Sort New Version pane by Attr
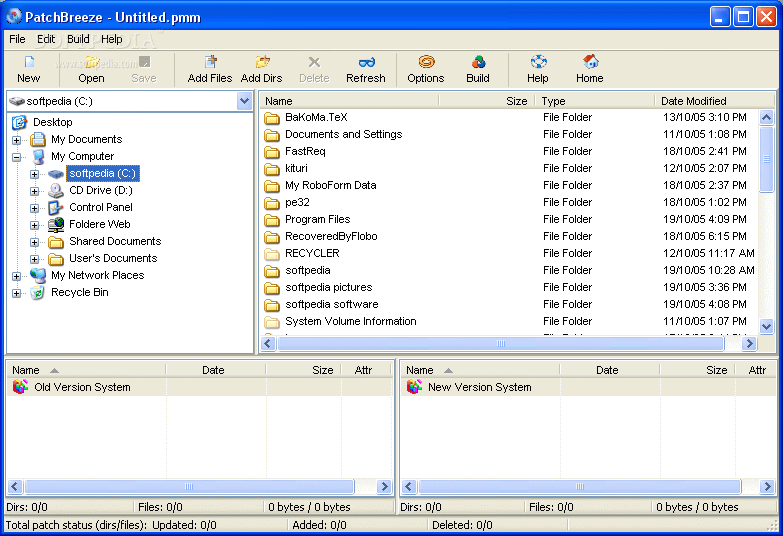The width and height of the screenshot is (783, 536). (756, 370)
